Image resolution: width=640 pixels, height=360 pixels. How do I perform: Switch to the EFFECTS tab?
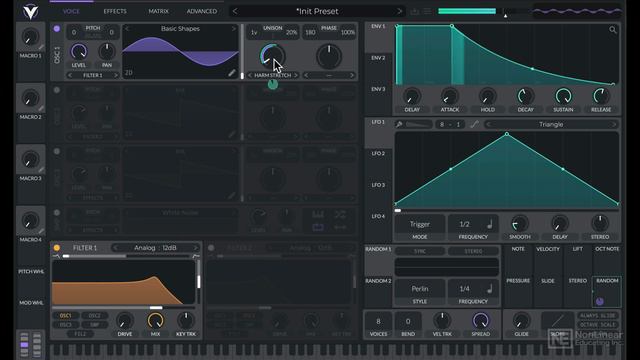click(115, 11)
